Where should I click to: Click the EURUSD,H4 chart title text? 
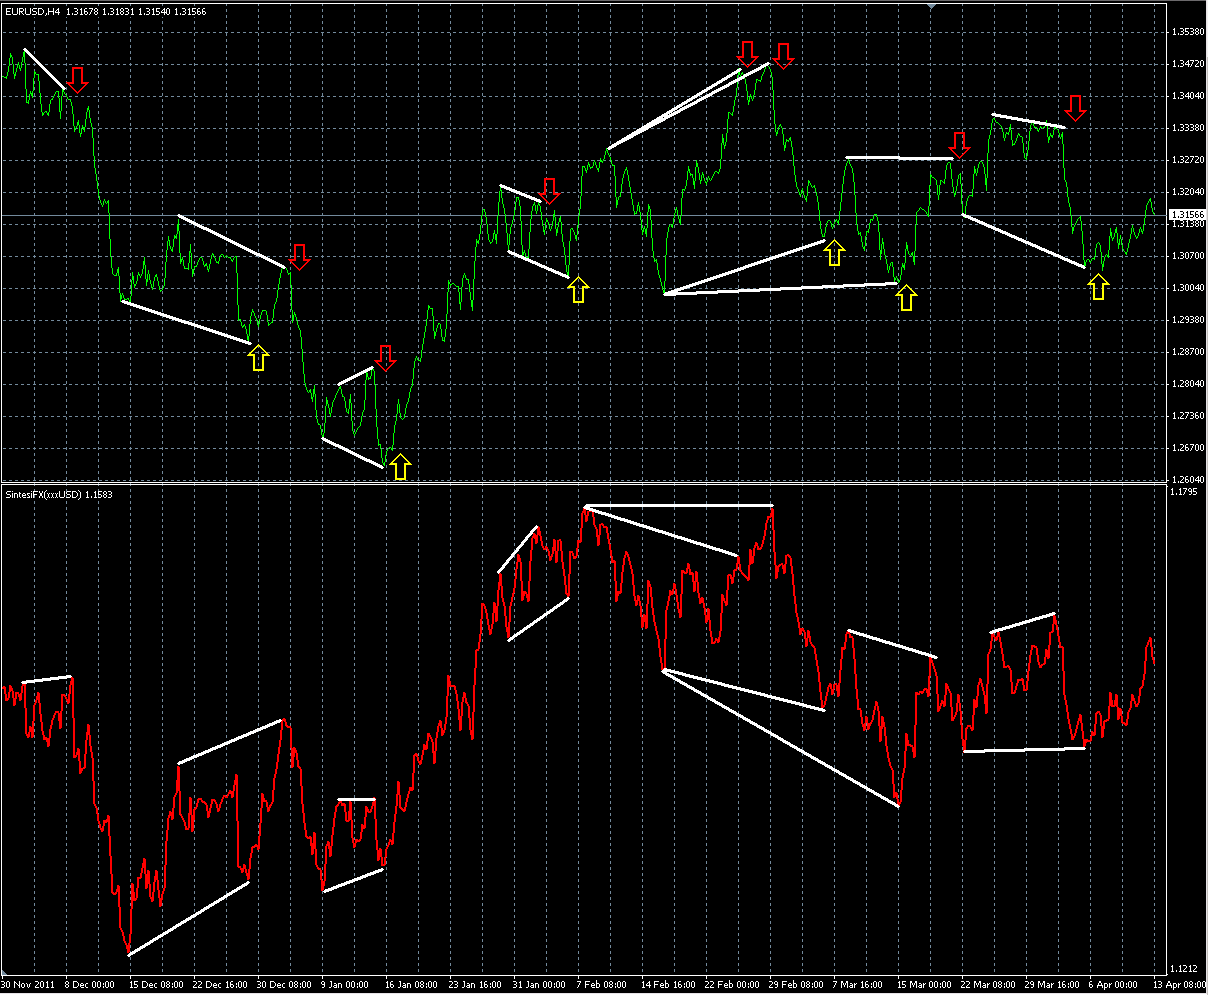point(32,11)
